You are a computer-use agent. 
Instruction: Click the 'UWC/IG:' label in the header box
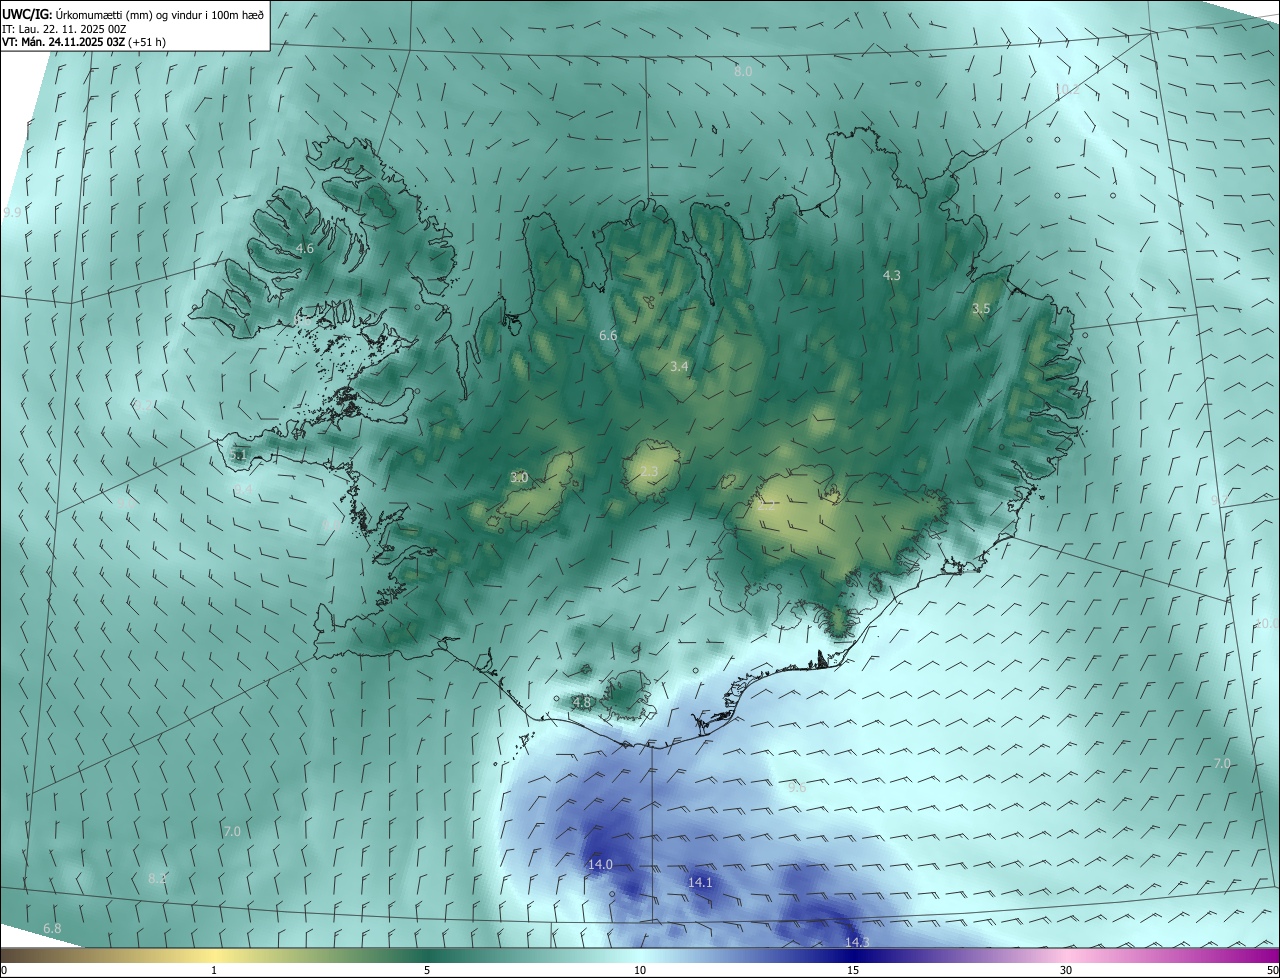(x=27, y=14)
